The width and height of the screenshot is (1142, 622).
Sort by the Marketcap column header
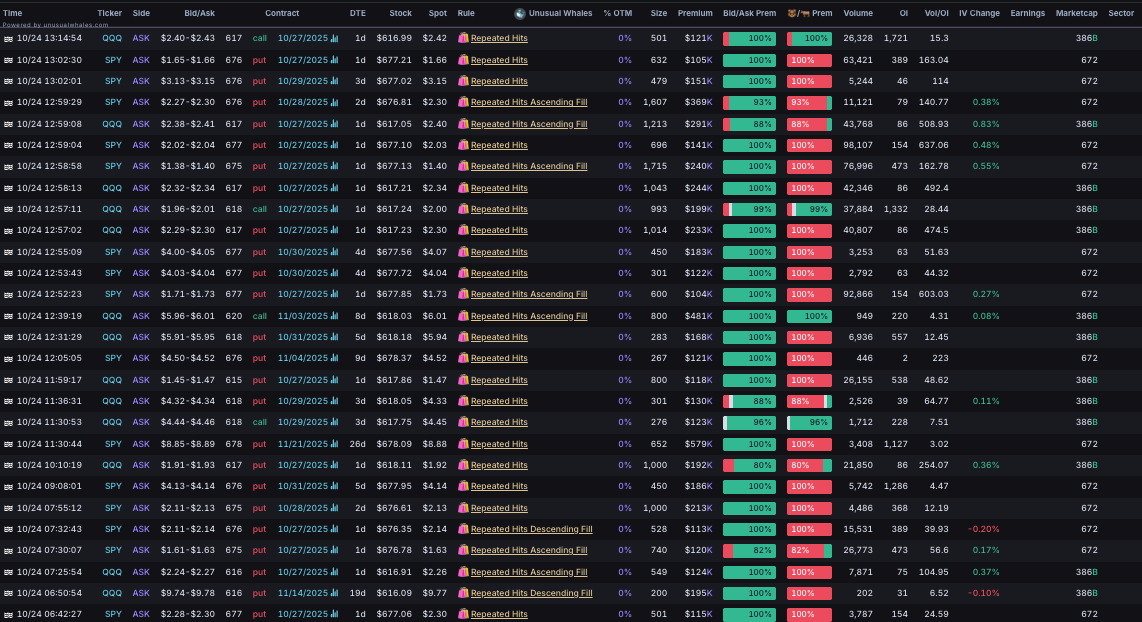(1076, 13)
